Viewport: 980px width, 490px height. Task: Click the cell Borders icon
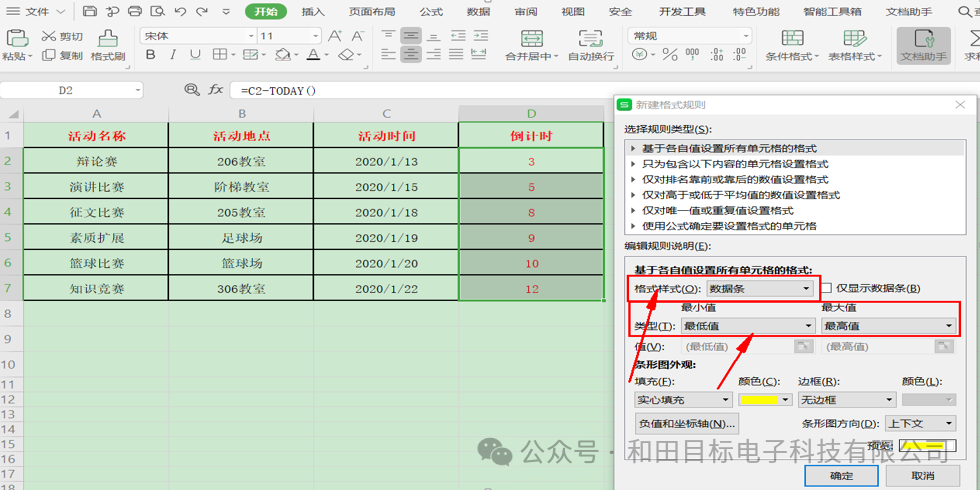[x=219, y=55]
